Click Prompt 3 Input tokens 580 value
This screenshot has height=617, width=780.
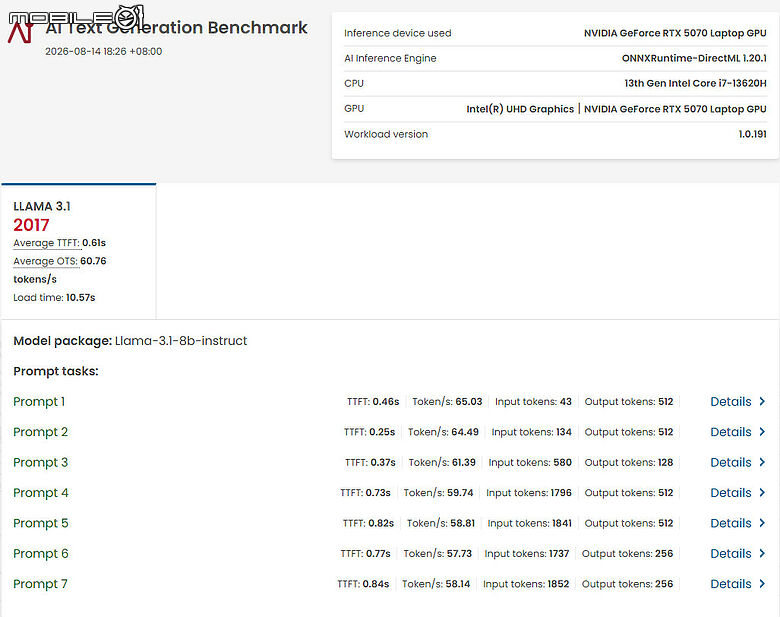tap(562, 462)
